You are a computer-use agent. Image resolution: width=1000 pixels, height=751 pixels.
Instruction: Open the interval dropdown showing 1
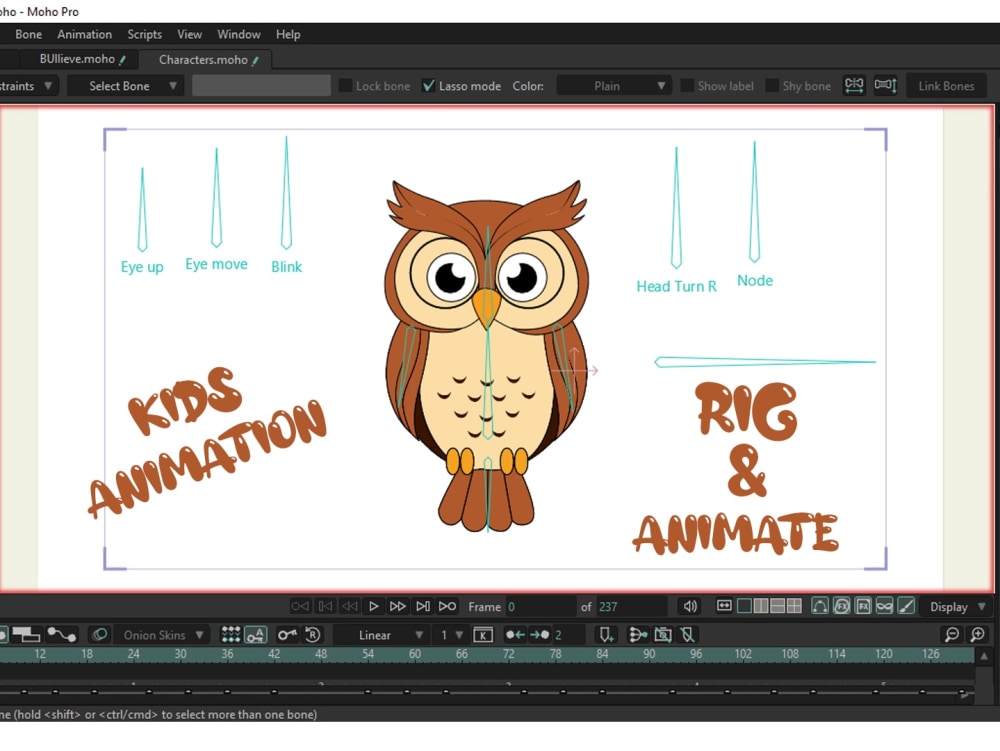coord(451,635)
